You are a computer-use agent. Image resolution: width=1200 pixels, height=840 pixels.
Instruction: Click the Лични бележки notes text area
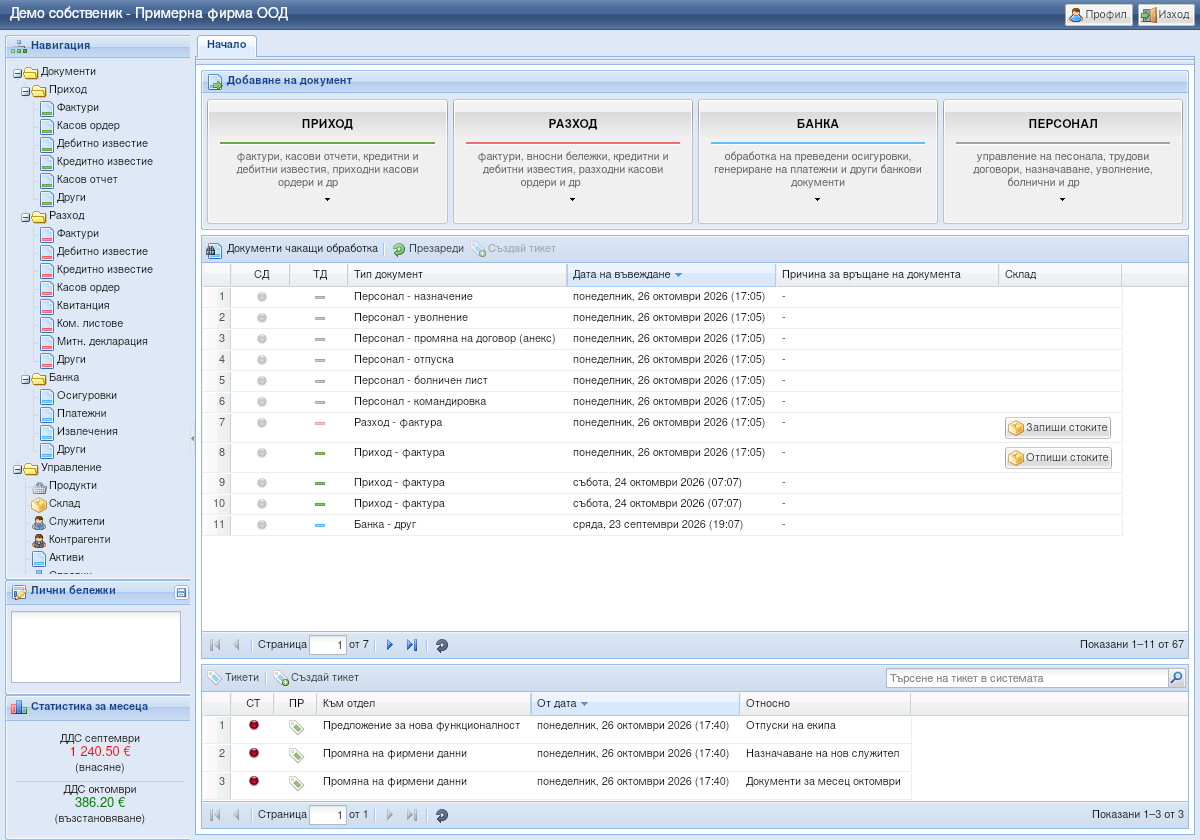tap(96, 647)
